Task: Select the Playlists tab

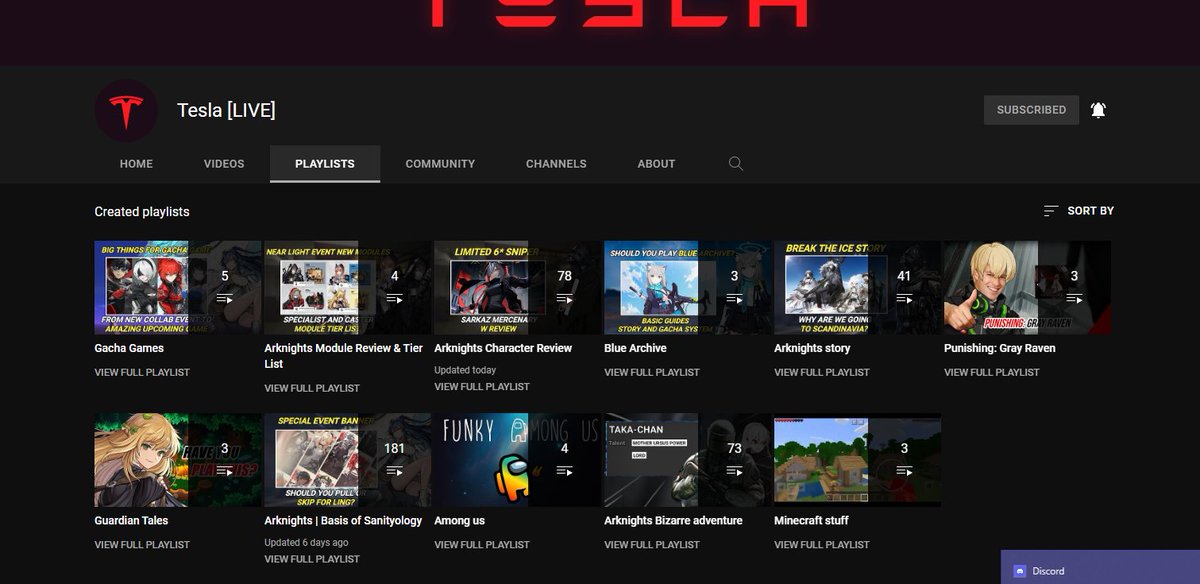Action: [x=325, y=164]
